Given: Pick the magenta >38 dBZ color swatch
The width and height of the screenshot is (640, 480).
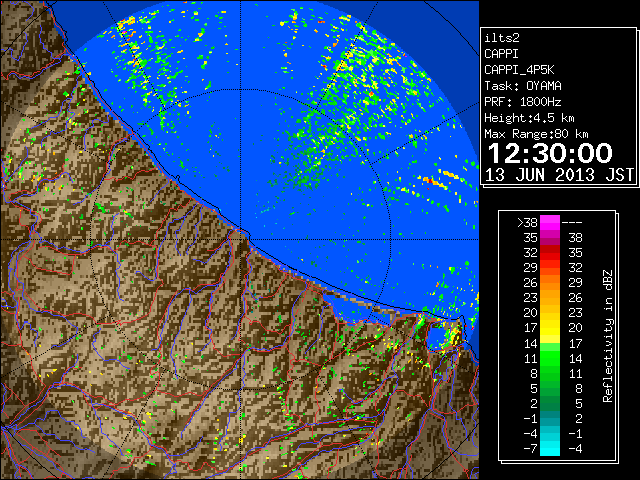Looking at the screenshot, I should point(550,223).
